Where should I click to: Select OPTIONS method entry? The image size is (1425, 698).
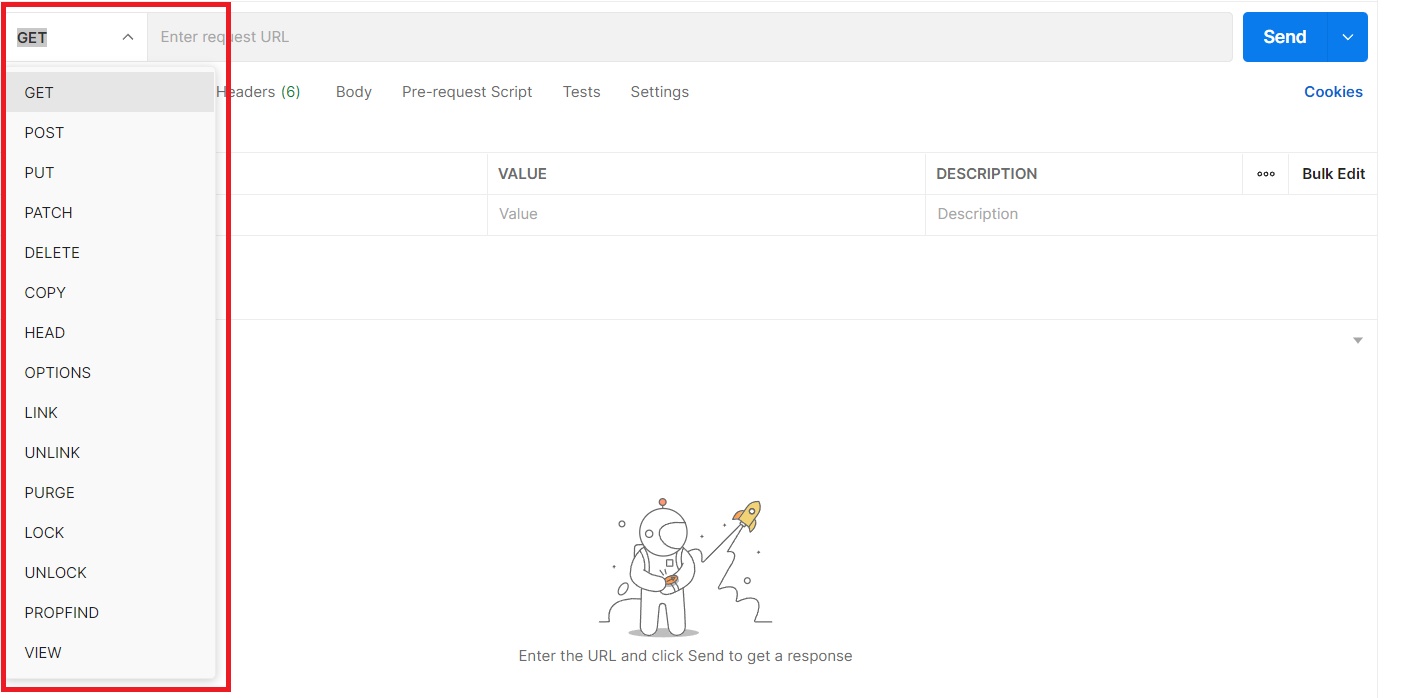(x=111, y=372)
